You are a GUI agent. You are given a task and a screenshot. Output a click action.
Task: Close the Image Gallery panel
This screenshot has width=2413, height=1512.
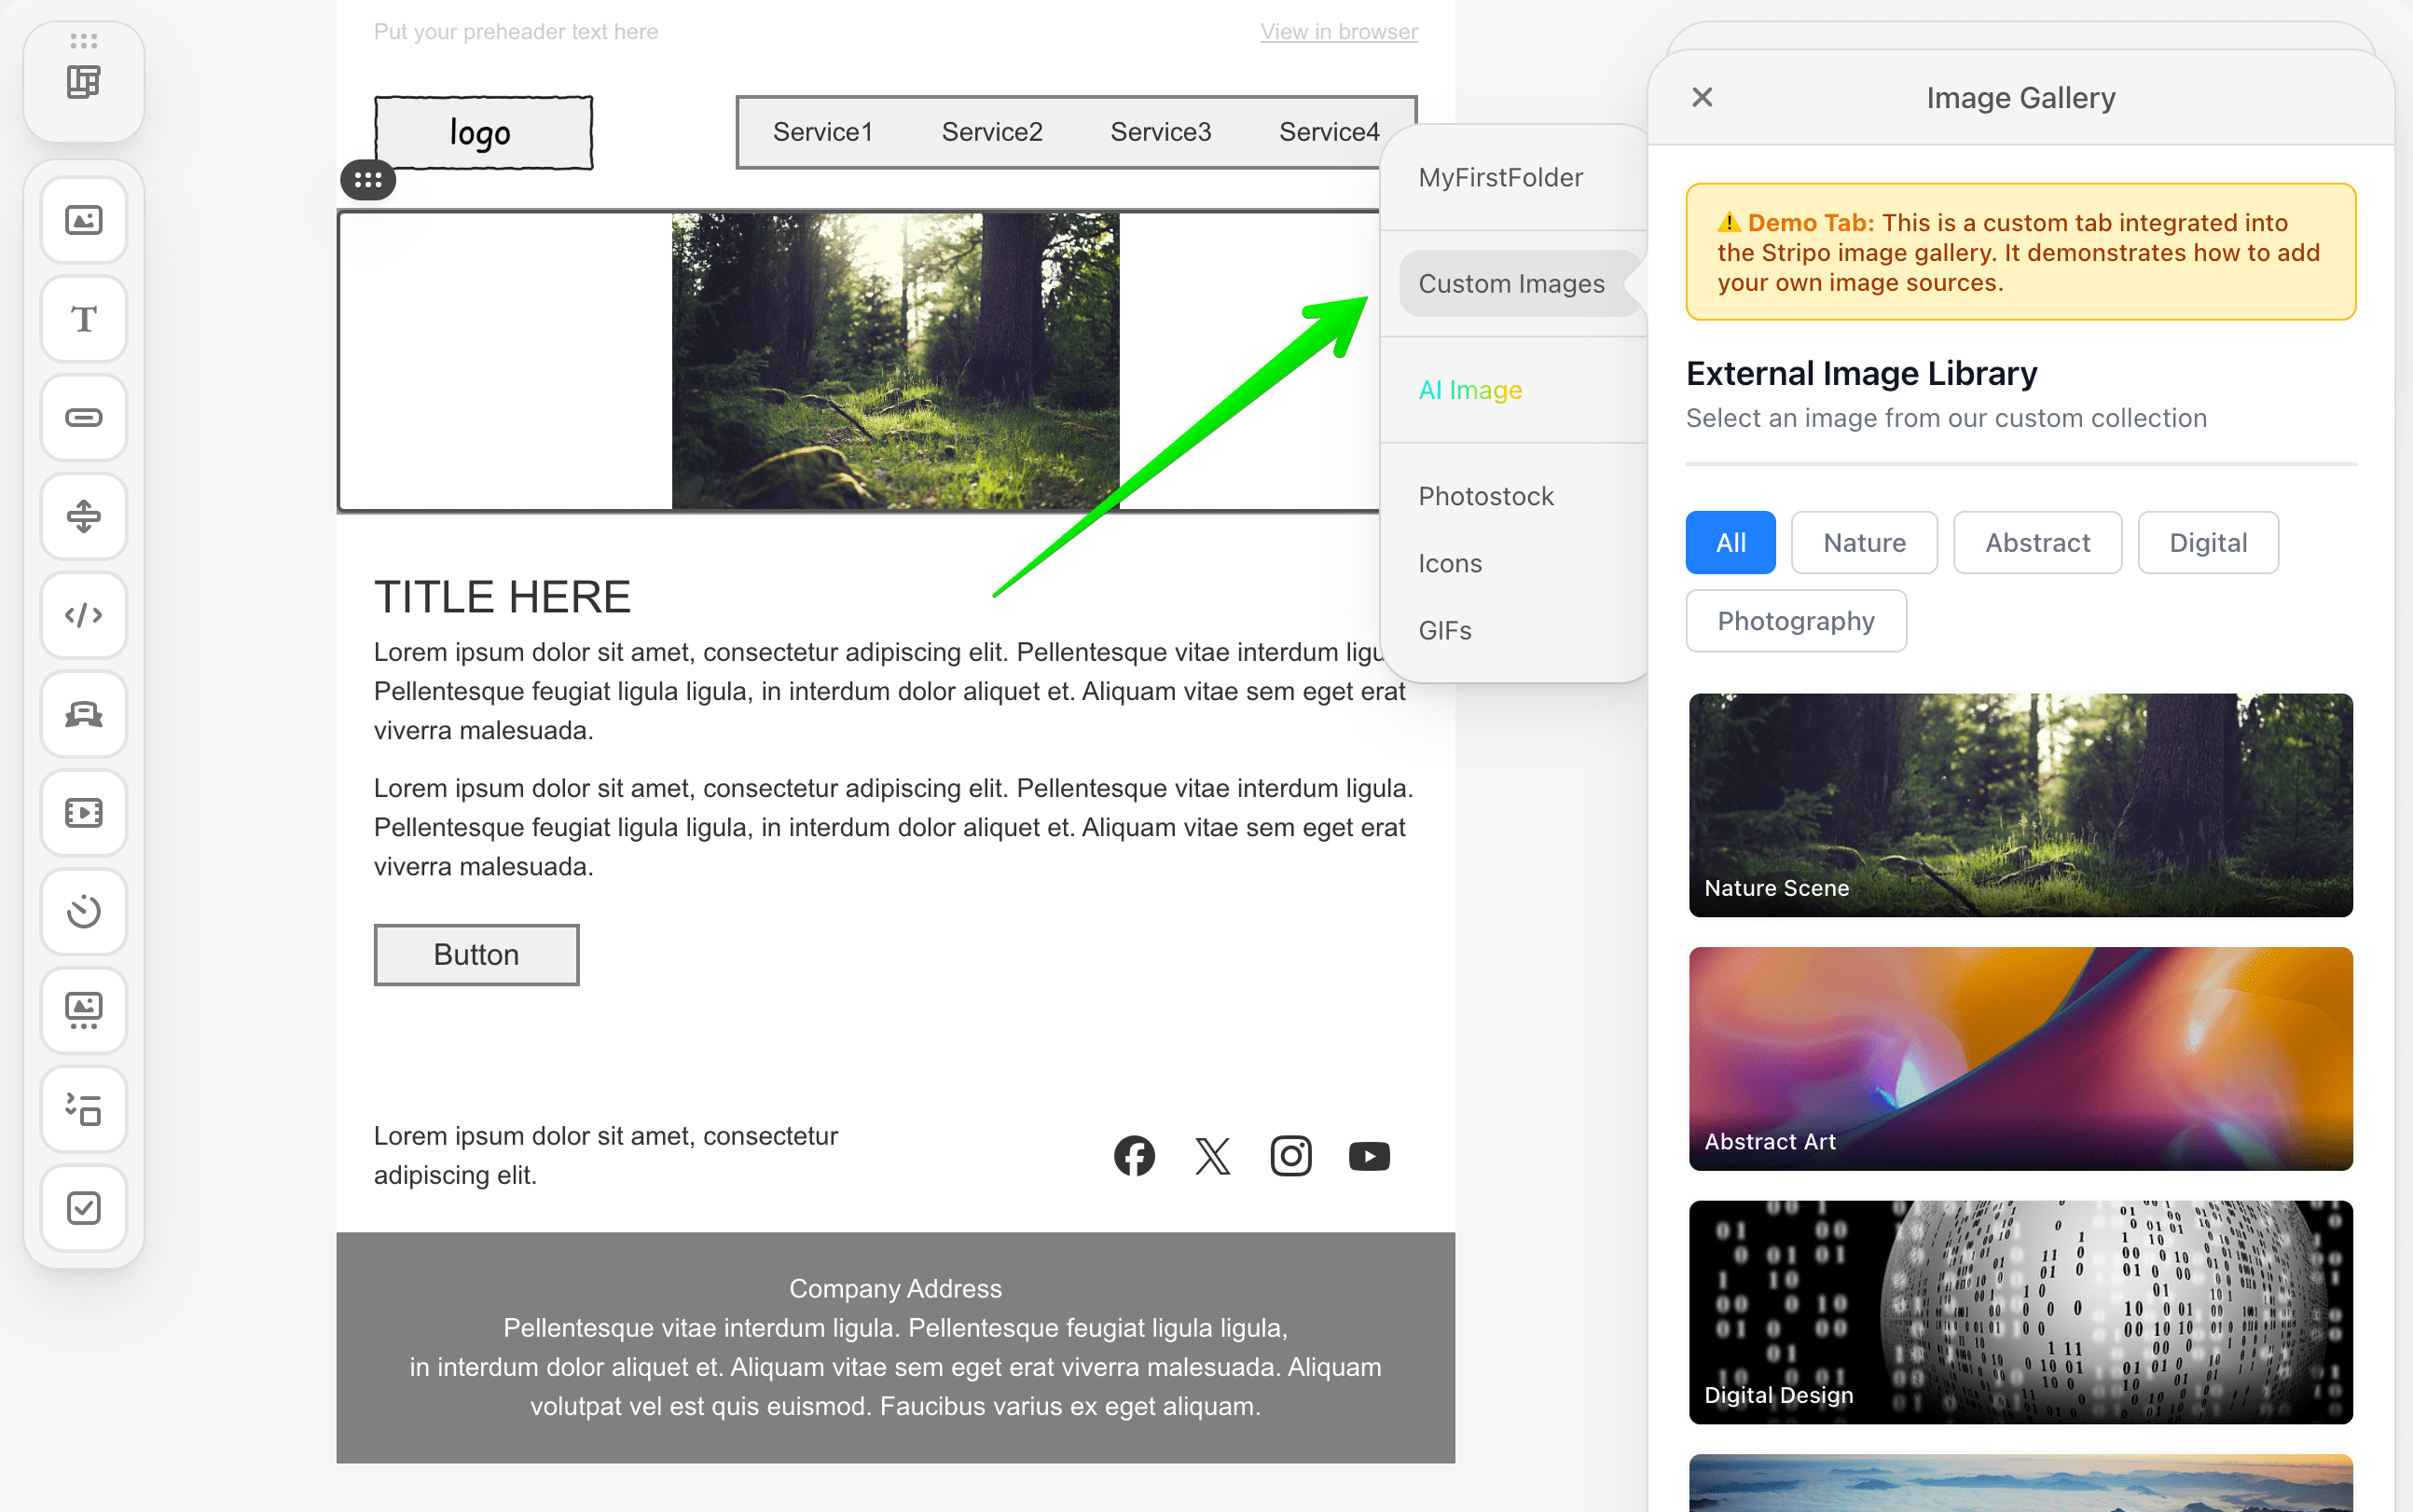[x=1702, y=97]
